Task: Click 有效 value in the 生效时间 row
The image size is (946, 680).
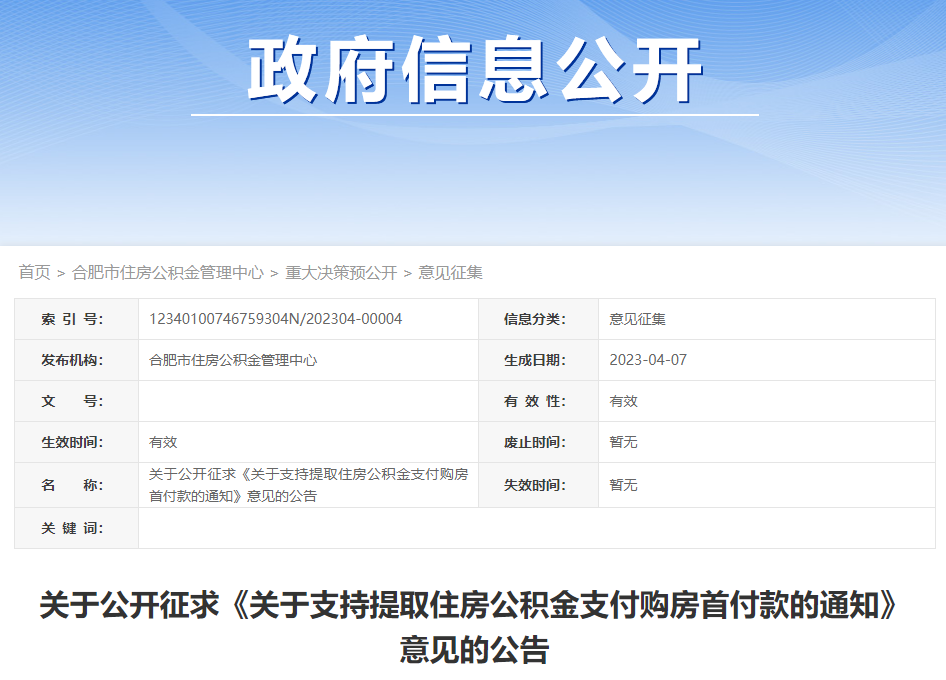Action: (163, 442)
